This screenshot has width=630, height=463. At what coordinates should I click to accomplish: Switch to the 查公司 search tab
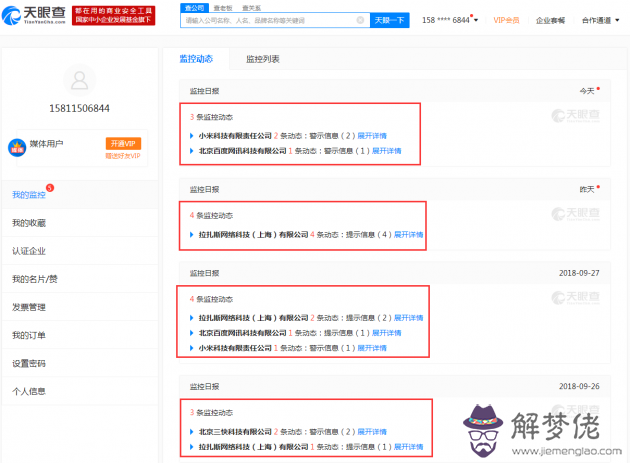pos(194,8)
